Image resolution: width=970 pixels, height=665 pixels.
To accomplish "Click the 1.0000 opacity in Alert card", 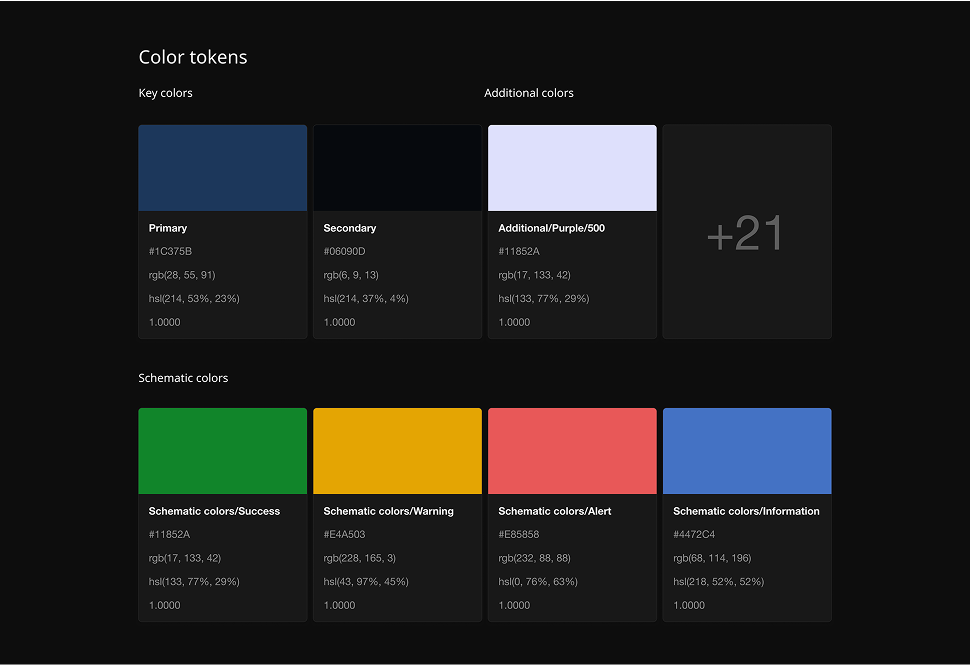I will 514,606.
